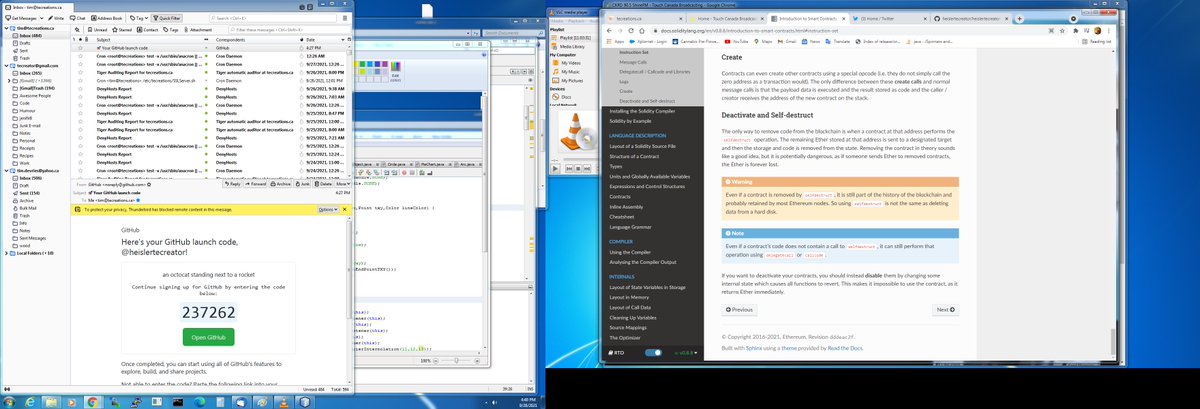Toggle the Starred quick filter
The image size is (1200, 409).
click(123, 30)
